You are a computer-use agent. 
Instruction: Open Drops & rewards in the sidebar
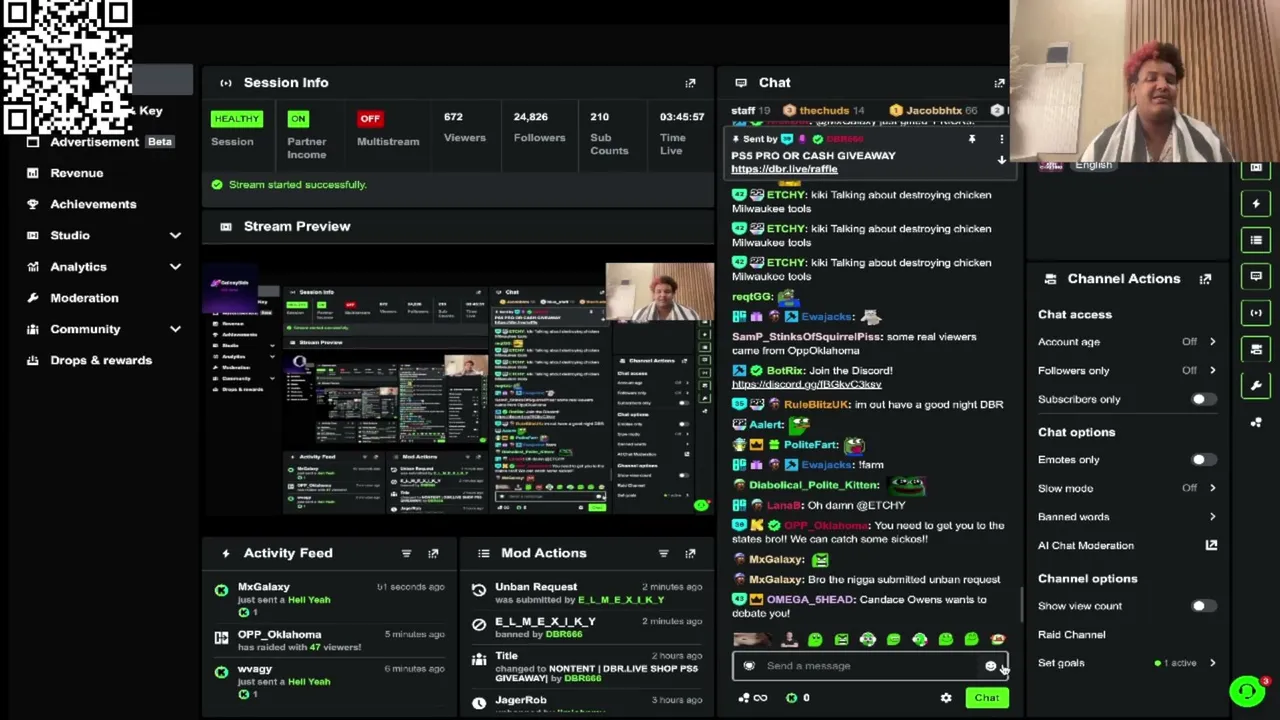tap(101, 360)
